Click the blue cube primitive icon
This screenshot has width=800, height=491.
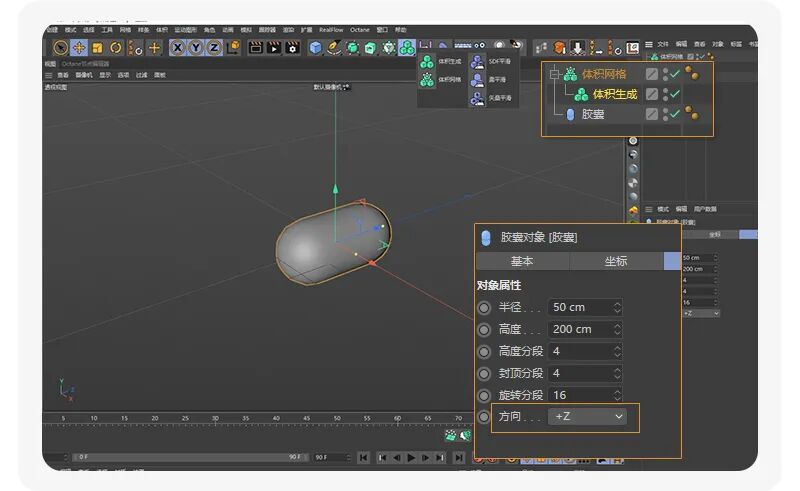(x=315, y=48)
